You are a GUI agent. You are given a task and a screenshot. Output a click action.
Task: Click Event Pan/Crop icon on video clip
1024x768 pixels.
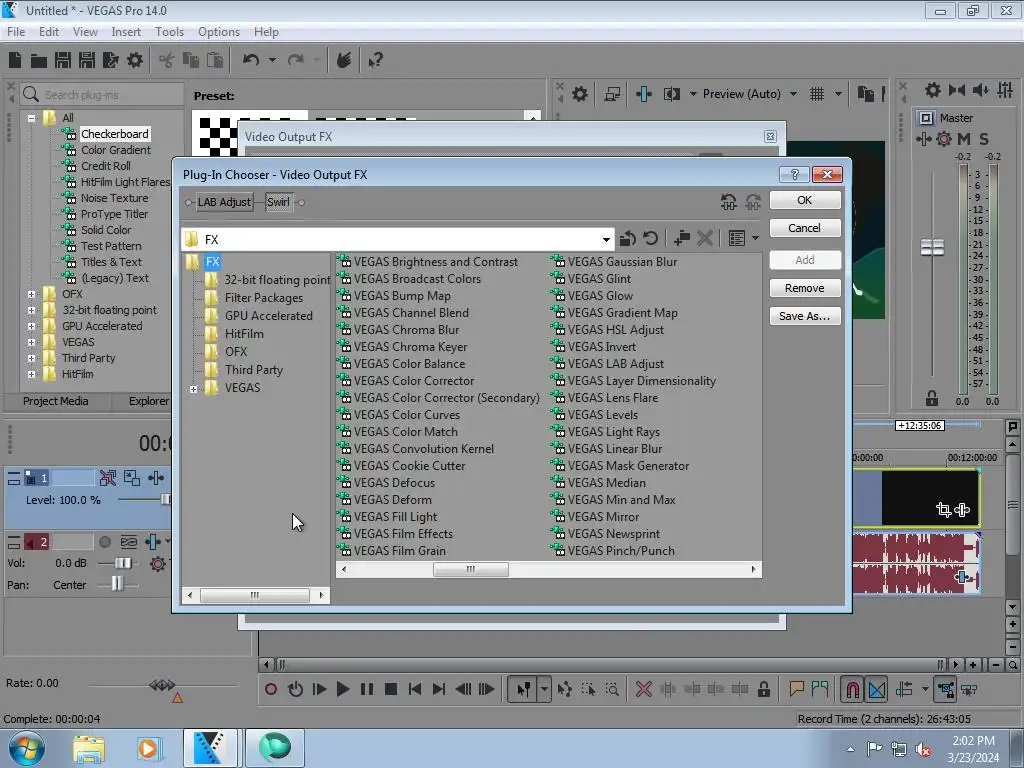coord(943,509)
